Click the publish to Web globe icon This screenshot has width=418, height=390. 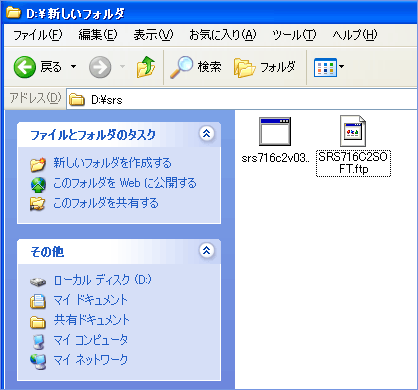[38, 184]
